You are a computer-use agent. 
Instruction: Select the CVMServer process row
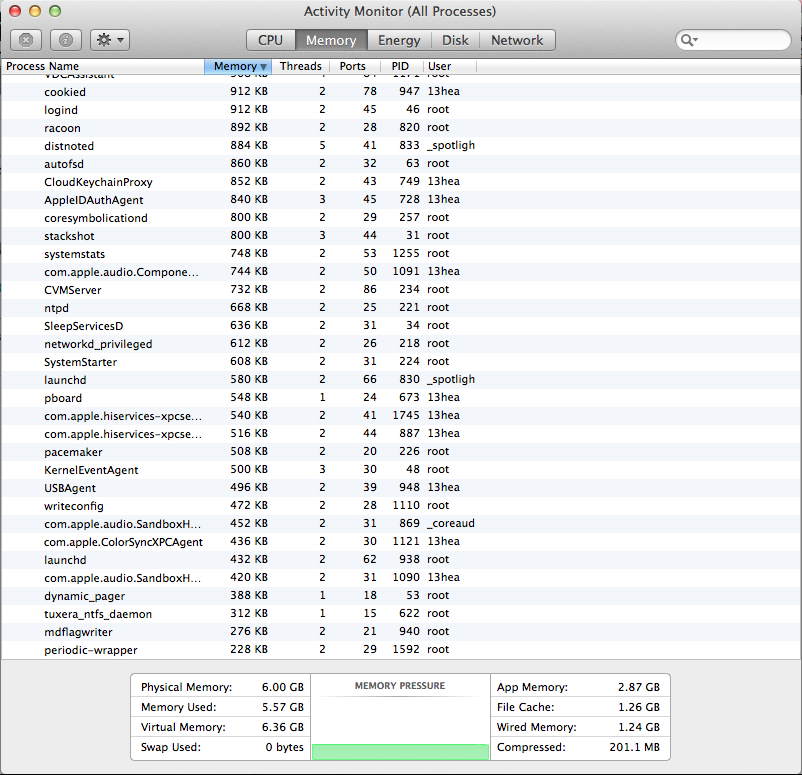click(x=401, y=290)
